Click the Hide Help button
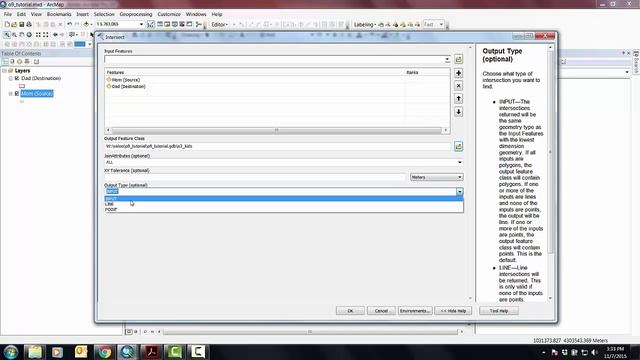Screen dimensions: 640x360 (453, 311)
